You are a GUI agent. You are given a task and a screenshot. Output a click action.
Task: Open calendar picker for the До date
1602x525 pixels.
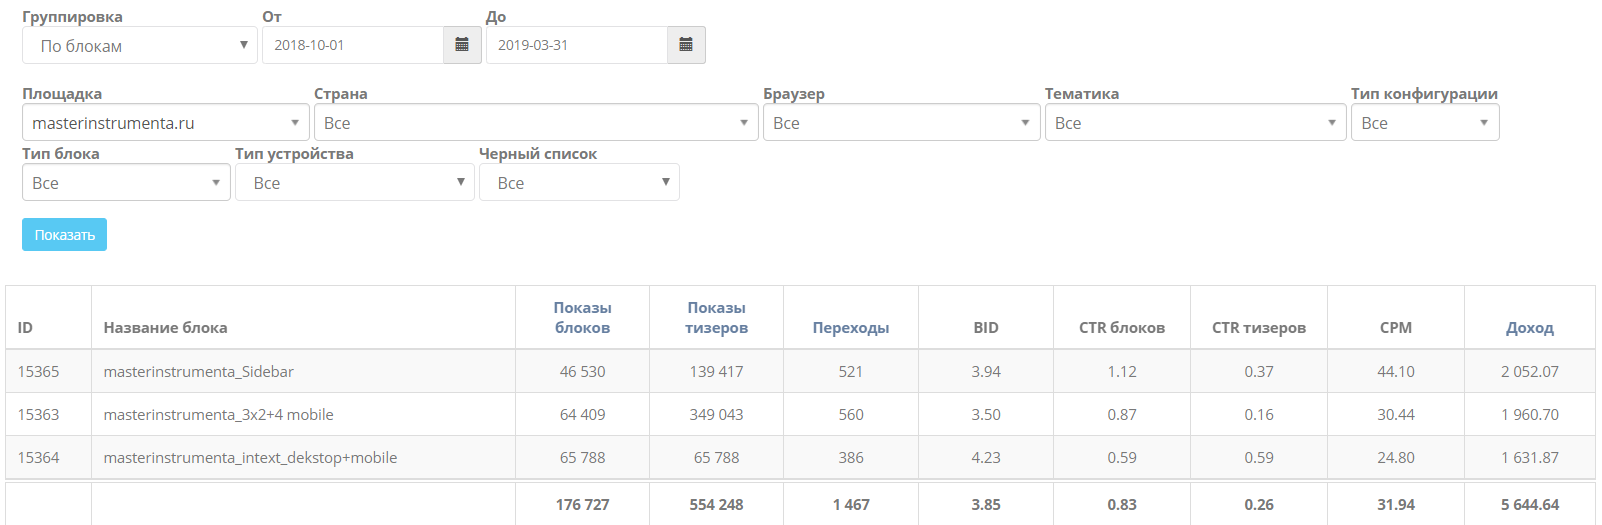(686, 45)
